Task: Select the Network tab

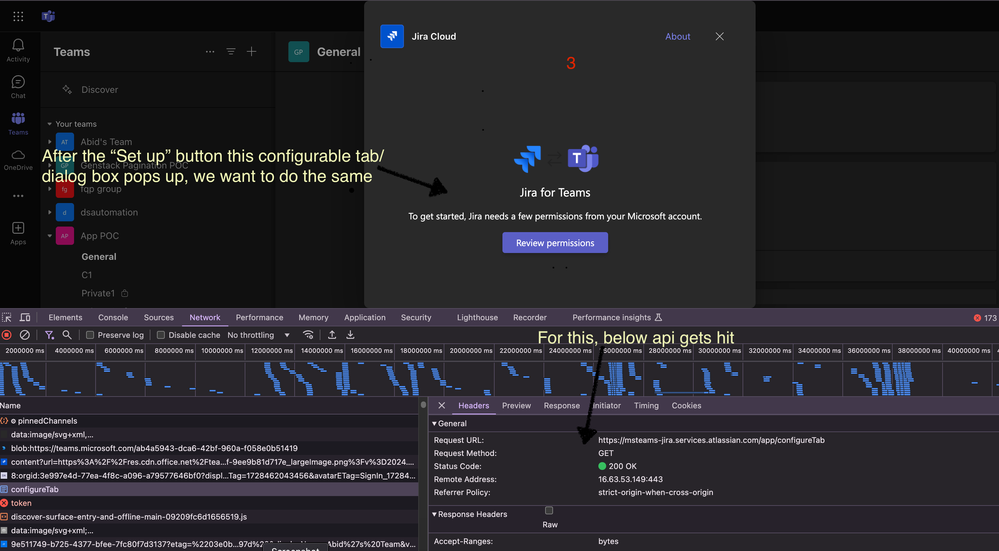Action: pos(205,317)
